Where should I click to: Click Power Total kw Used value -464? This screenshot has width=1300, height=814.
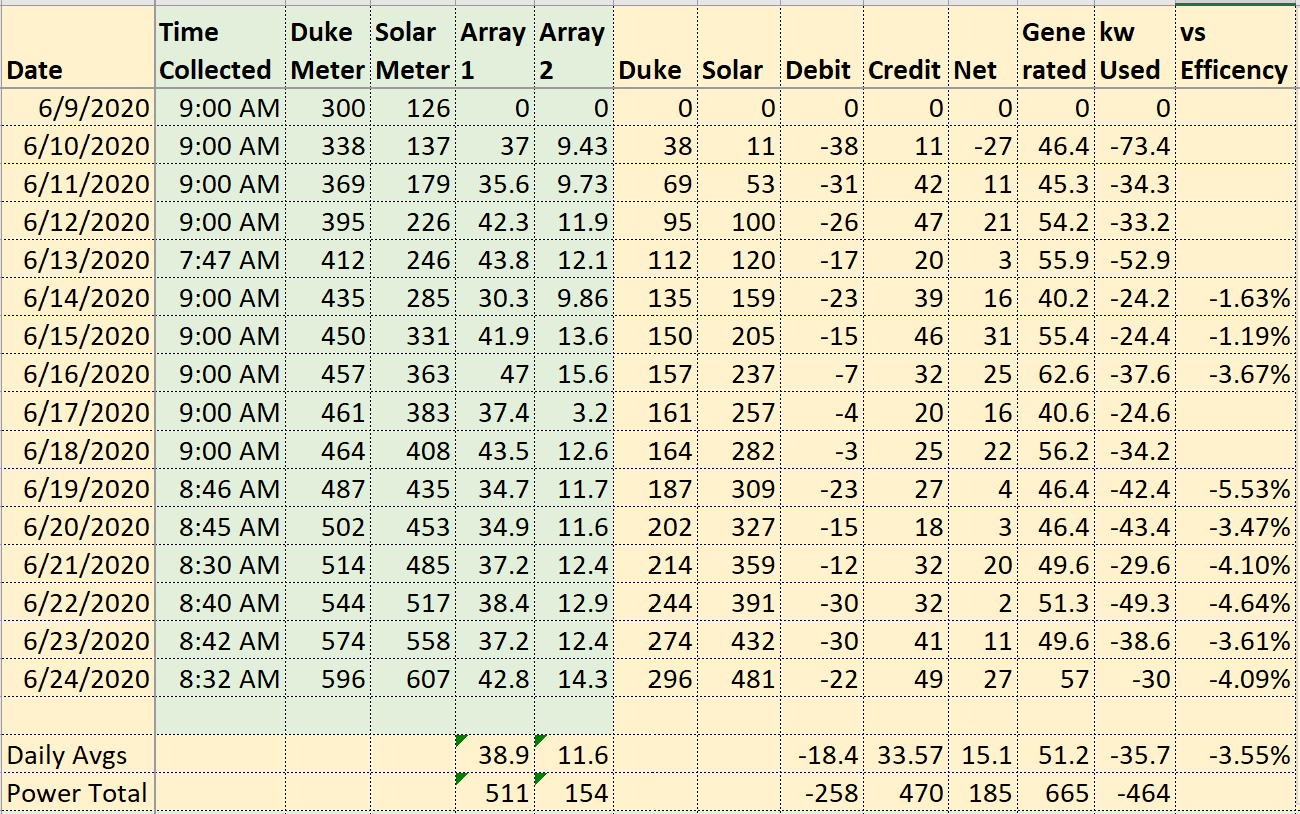(x=1135, y=792)
